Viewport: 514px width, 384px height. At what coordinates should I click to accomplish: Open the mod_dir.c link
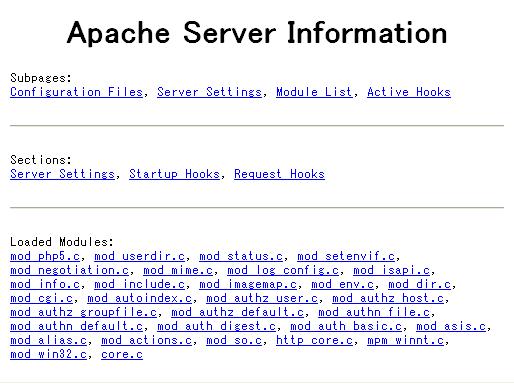419,284
